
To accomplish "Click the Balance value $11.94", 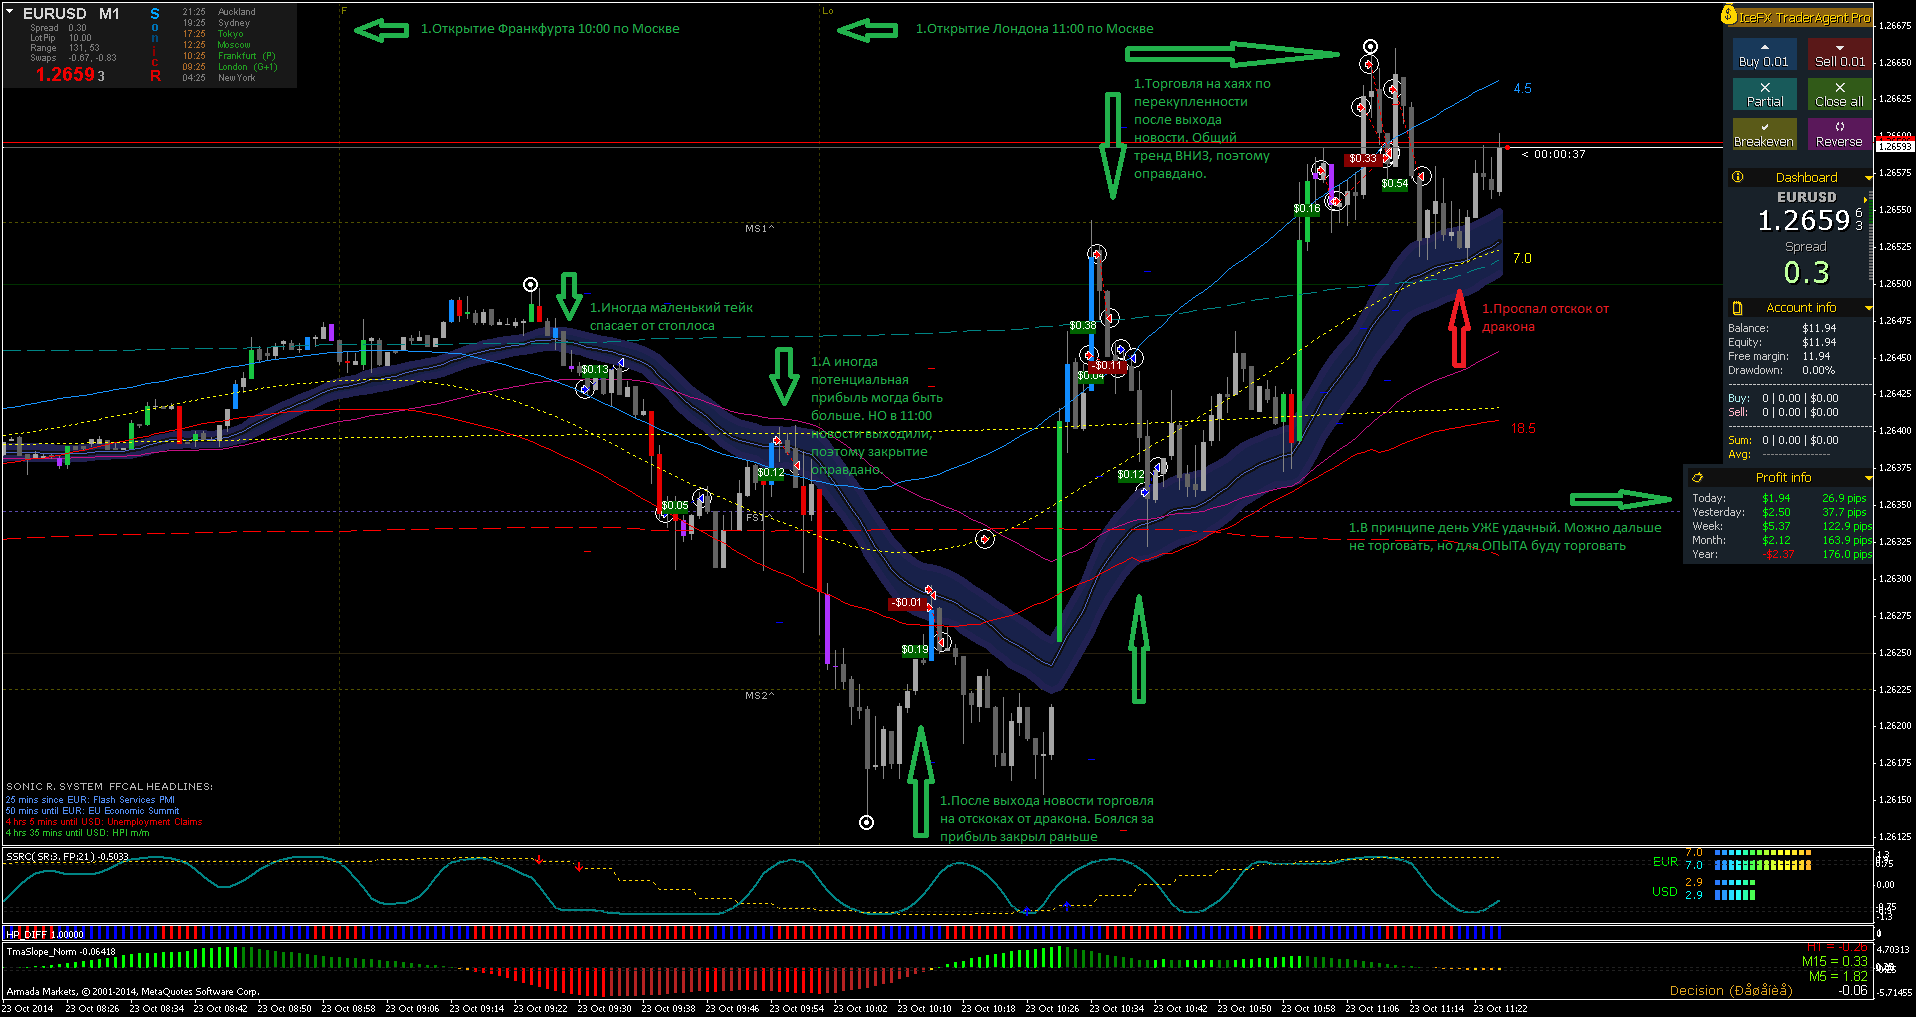I will [1819, 328].
